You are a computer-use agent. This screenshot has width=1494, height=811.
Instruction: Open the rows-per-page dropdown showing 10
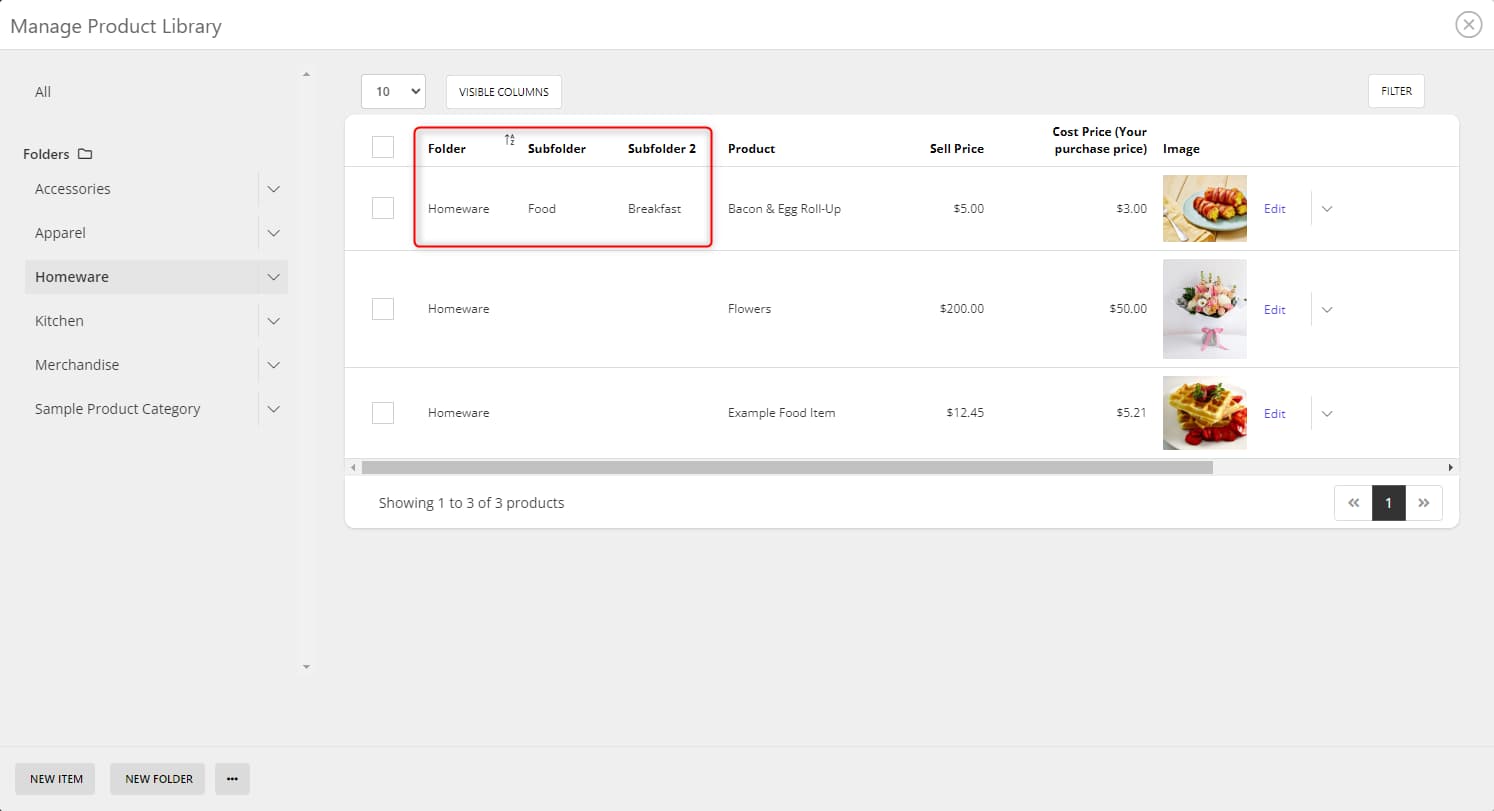point(393,91)
